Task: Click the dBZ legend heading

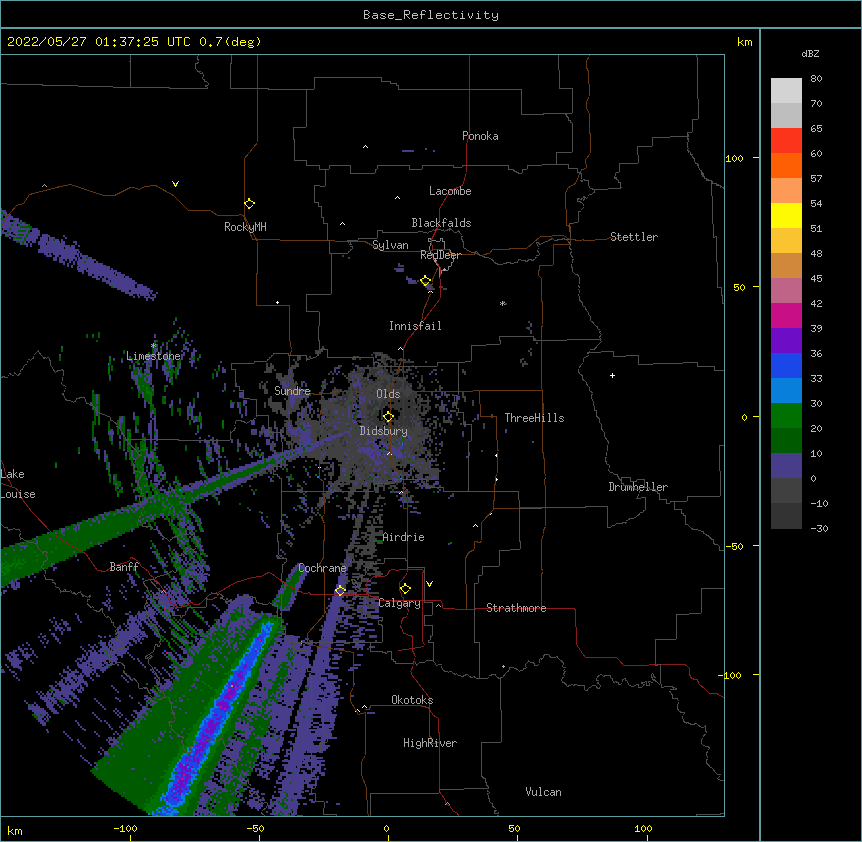Action: (810, 53)
